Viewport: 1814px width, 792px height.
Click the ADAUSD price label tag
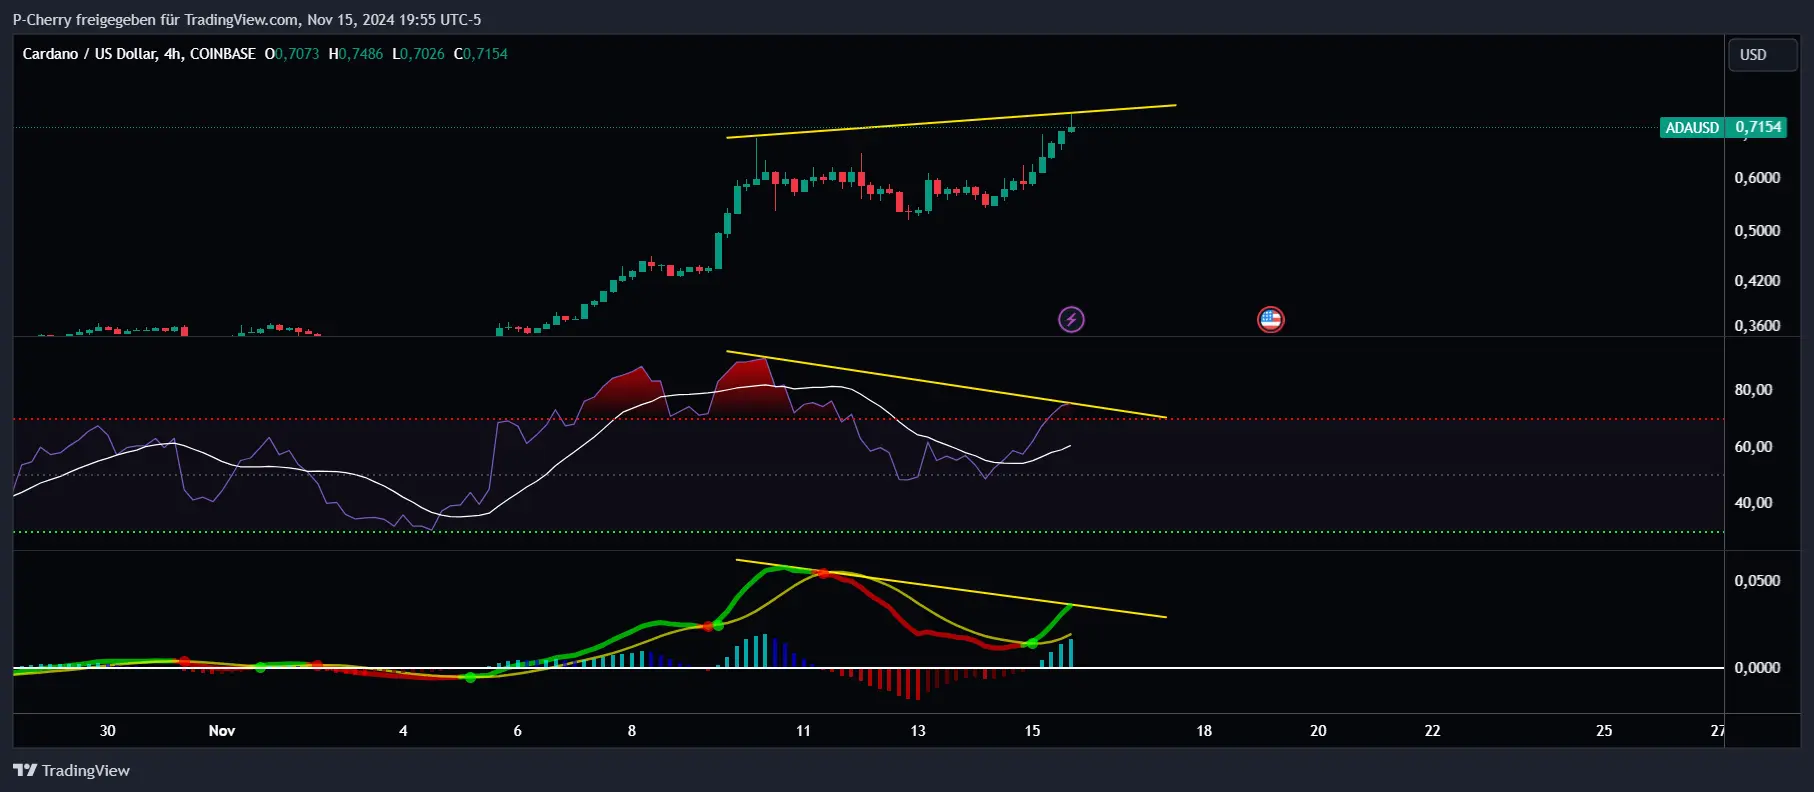[1692, 127]
